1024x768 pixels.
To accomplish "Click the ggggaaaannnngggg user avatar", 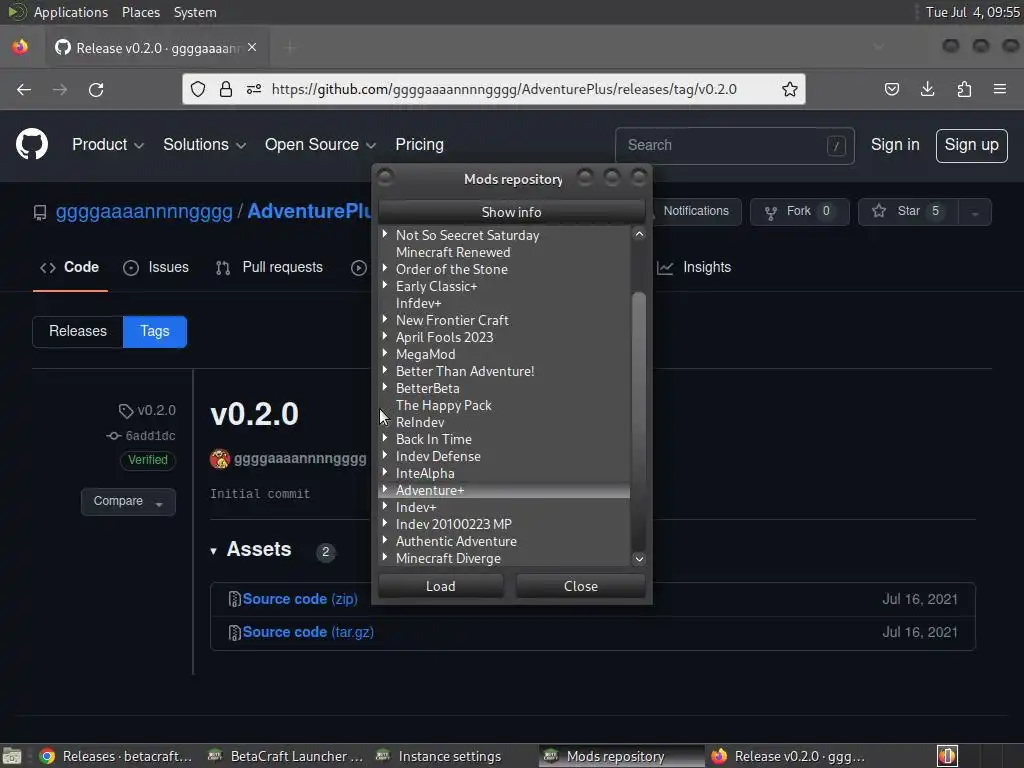I will pyautogui.click(x=219, y=459).
